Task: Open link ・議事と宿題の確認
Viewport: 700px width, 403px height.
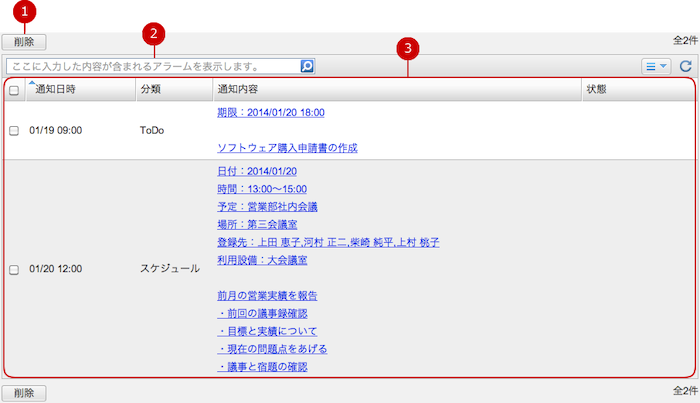Action: [x=262, y=367]
